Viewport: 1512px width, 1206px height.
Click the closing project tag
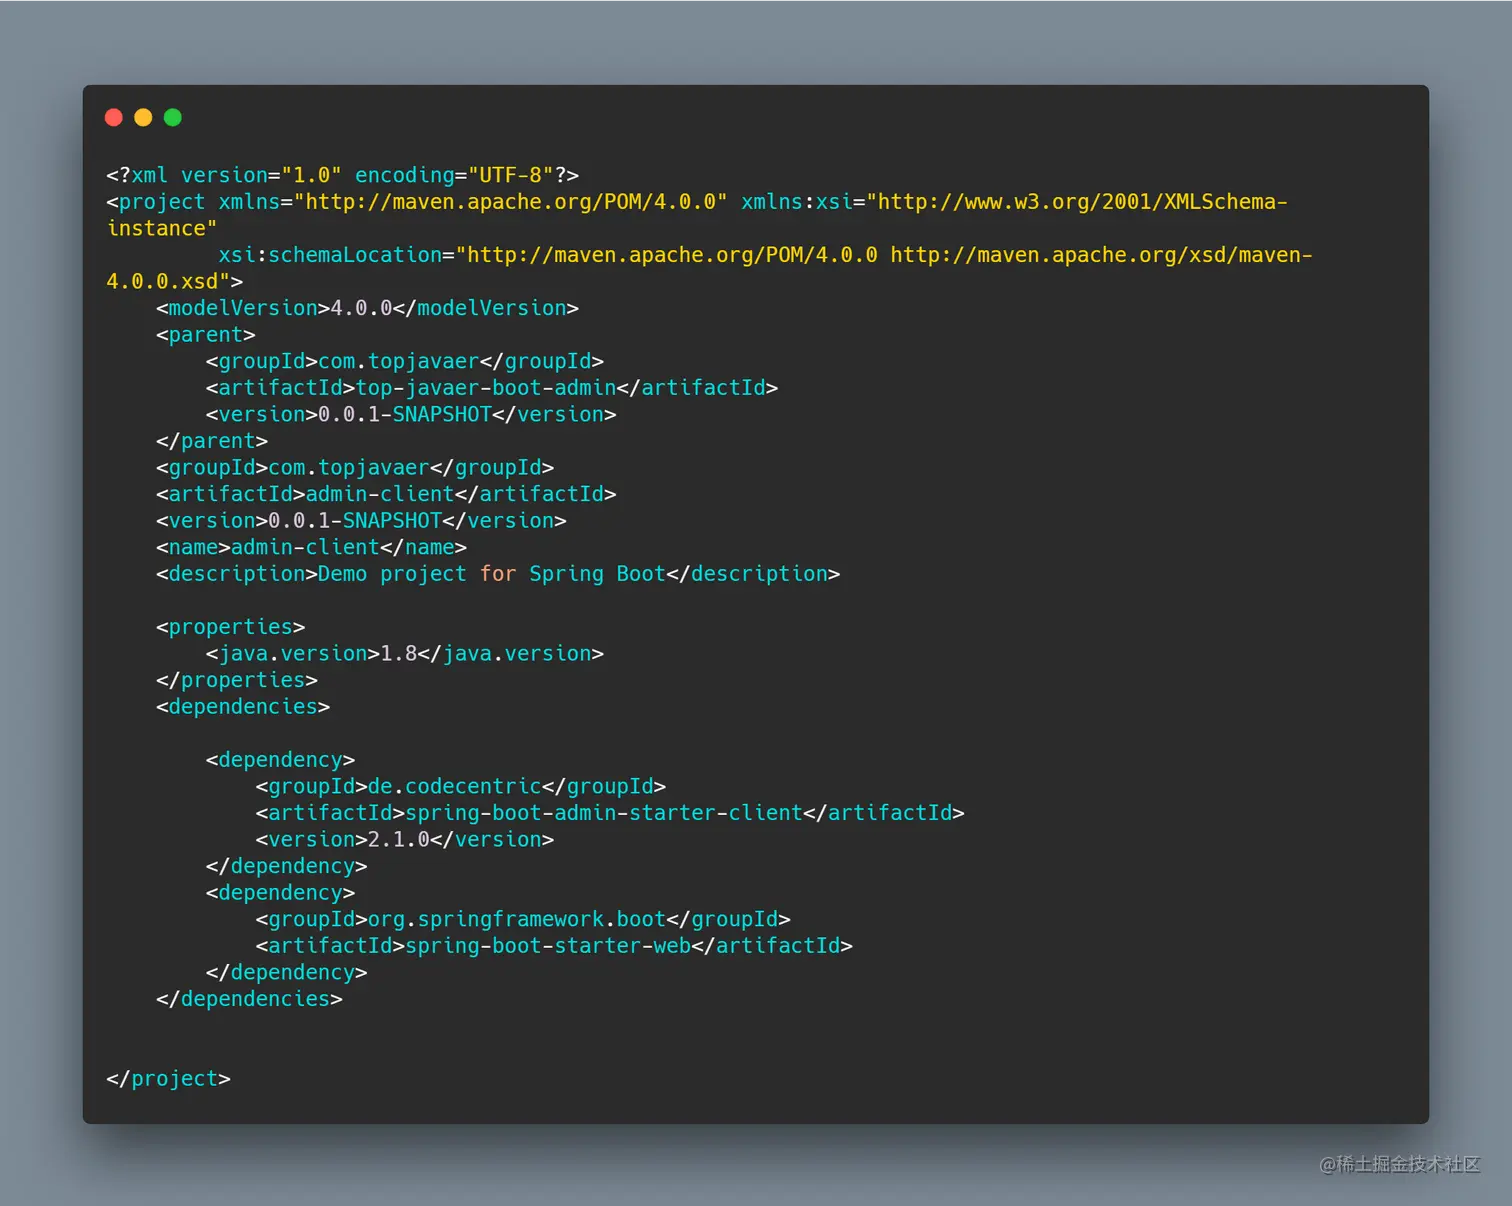(x=168, y=1079)
